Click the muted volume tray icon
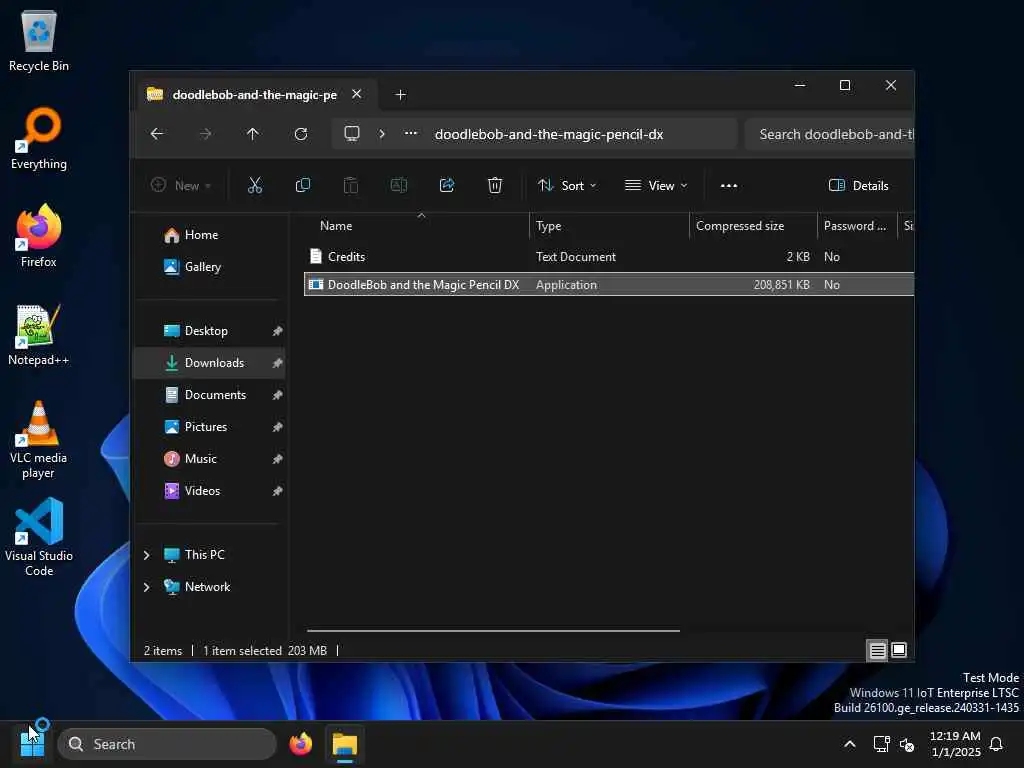Image resolution: width=1024 pixels, height=768 pixels. (906, 744)
